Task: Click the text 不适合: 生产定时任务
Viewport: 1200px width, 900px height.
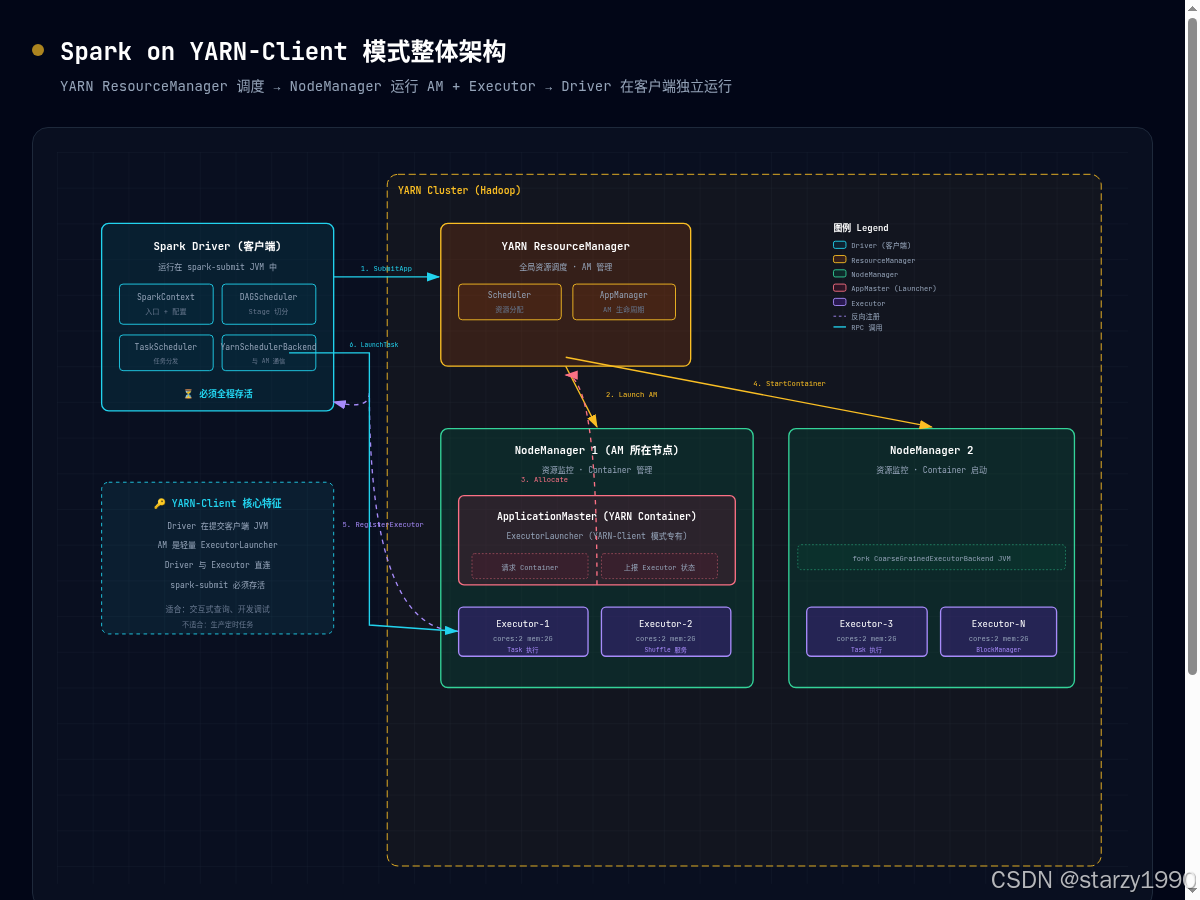Action: [217, 624]
